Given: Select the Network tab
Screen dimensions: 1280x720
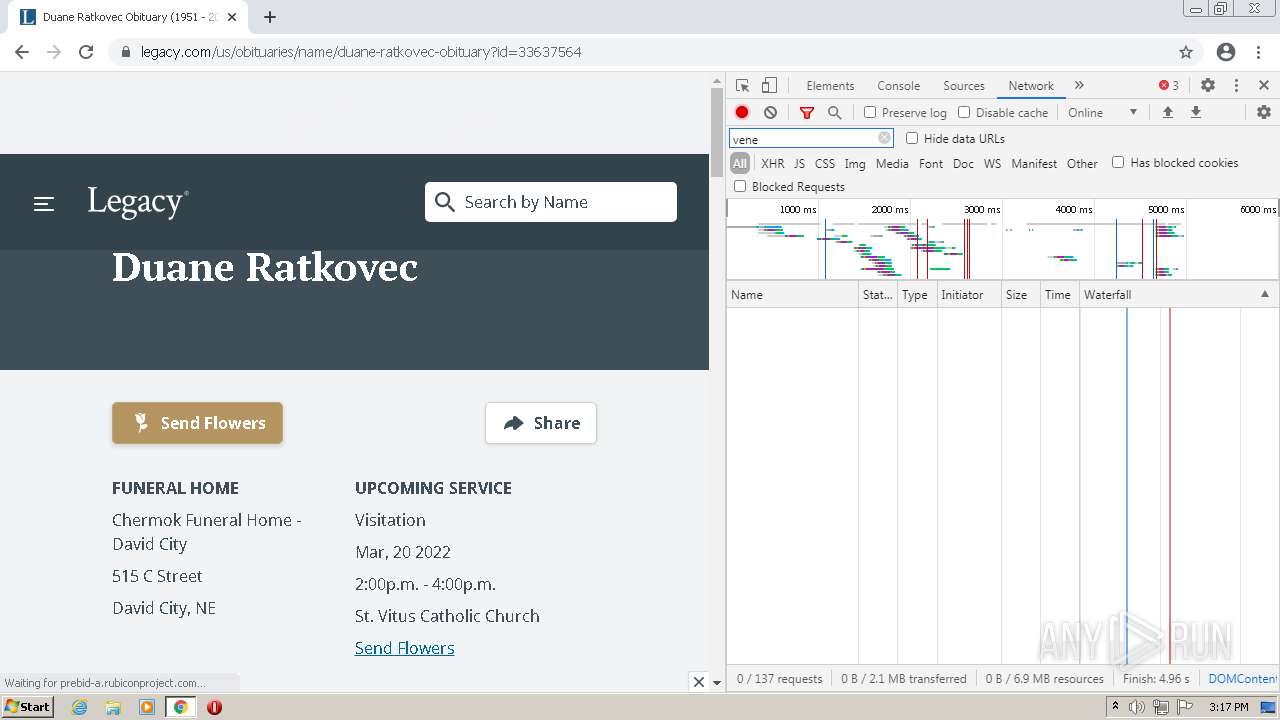Looking at the screenshot, I should pos(1031,86).
